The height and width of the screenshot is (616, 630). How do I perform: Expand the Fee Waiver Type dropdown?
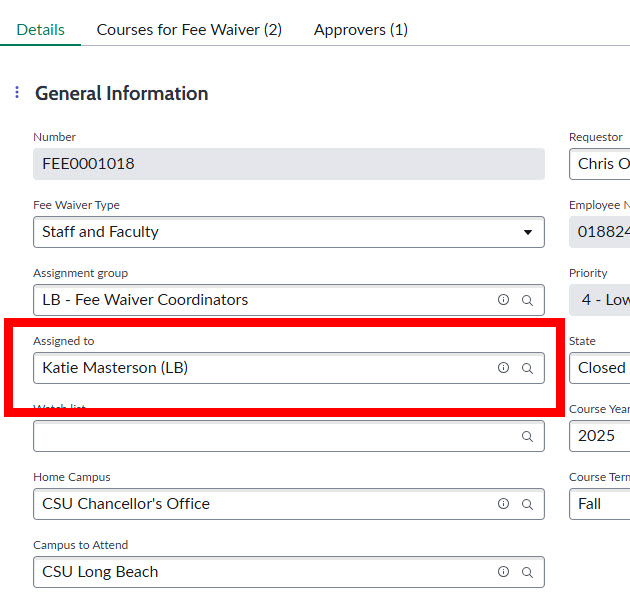(288, 232)
